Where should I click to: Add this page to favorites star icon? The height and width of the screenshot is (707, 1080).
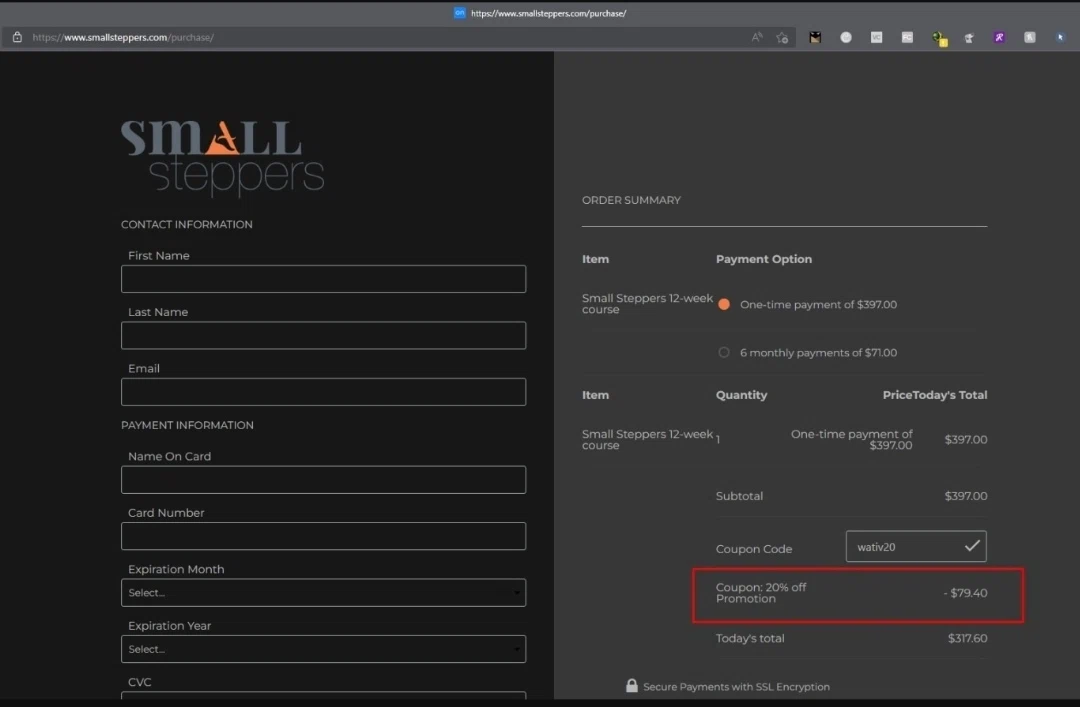coord(782,38)
